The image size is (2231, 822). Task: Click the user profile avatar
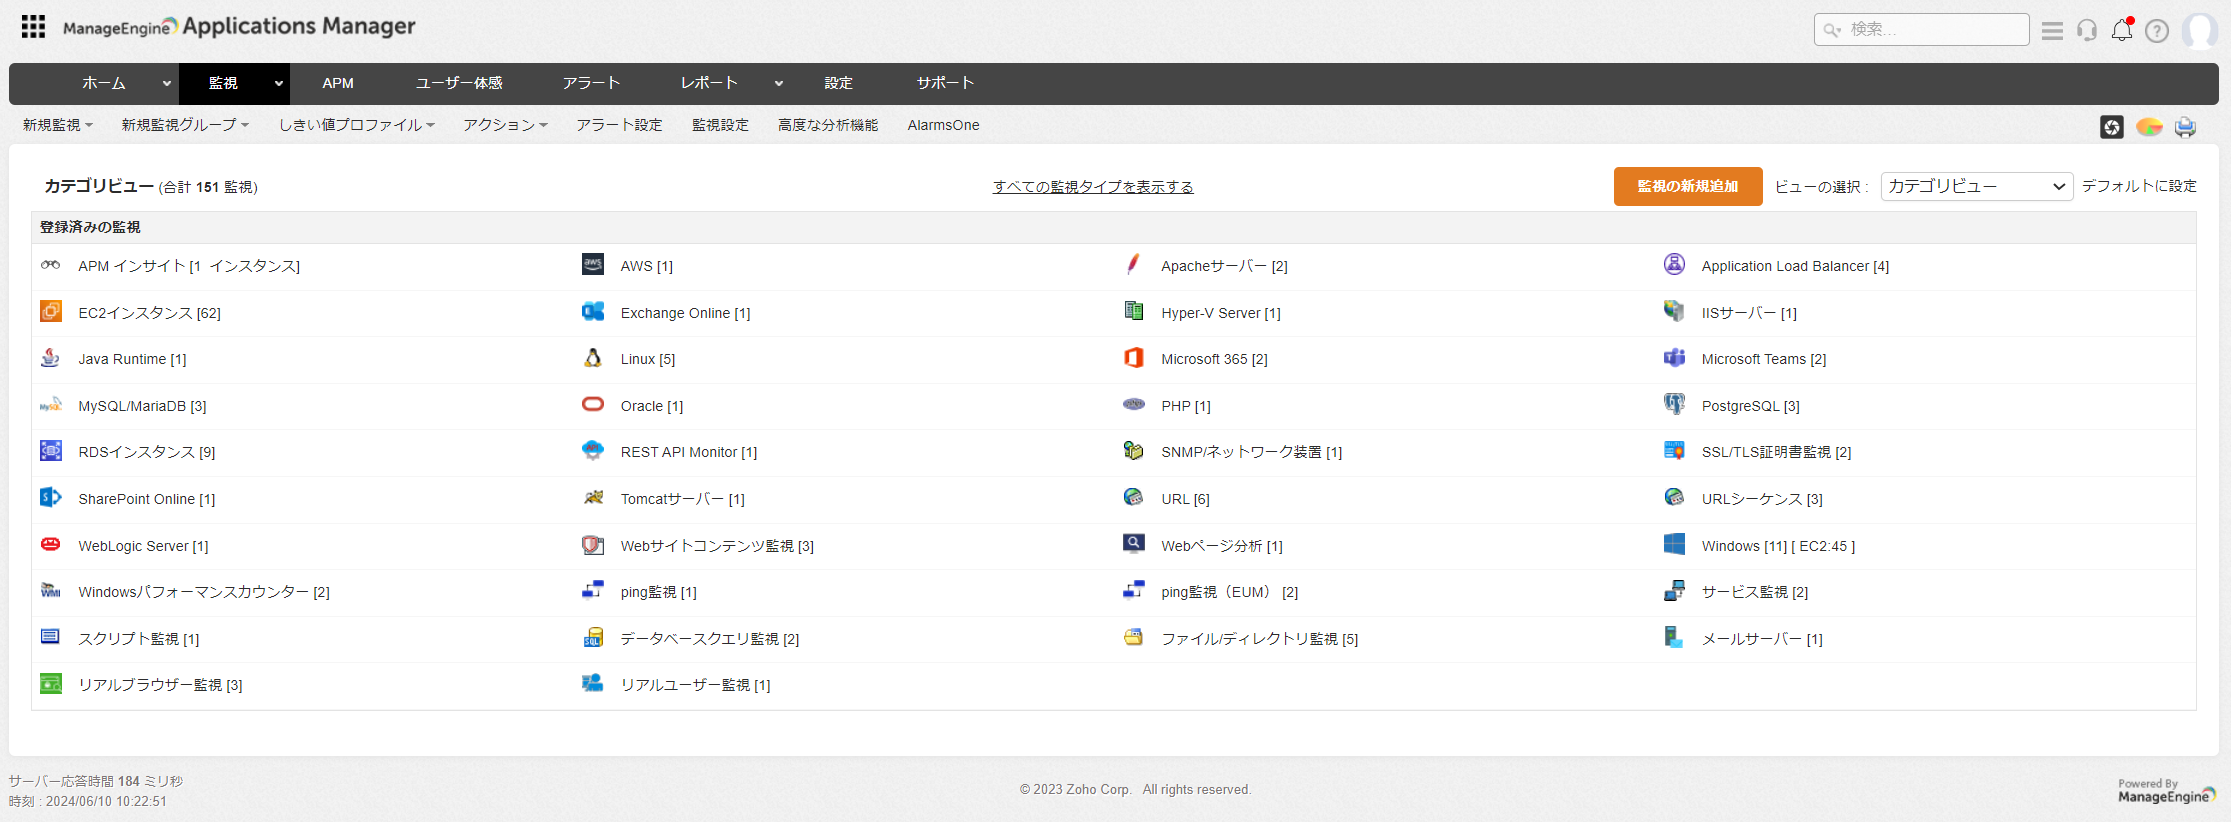tap(2199, 31)
